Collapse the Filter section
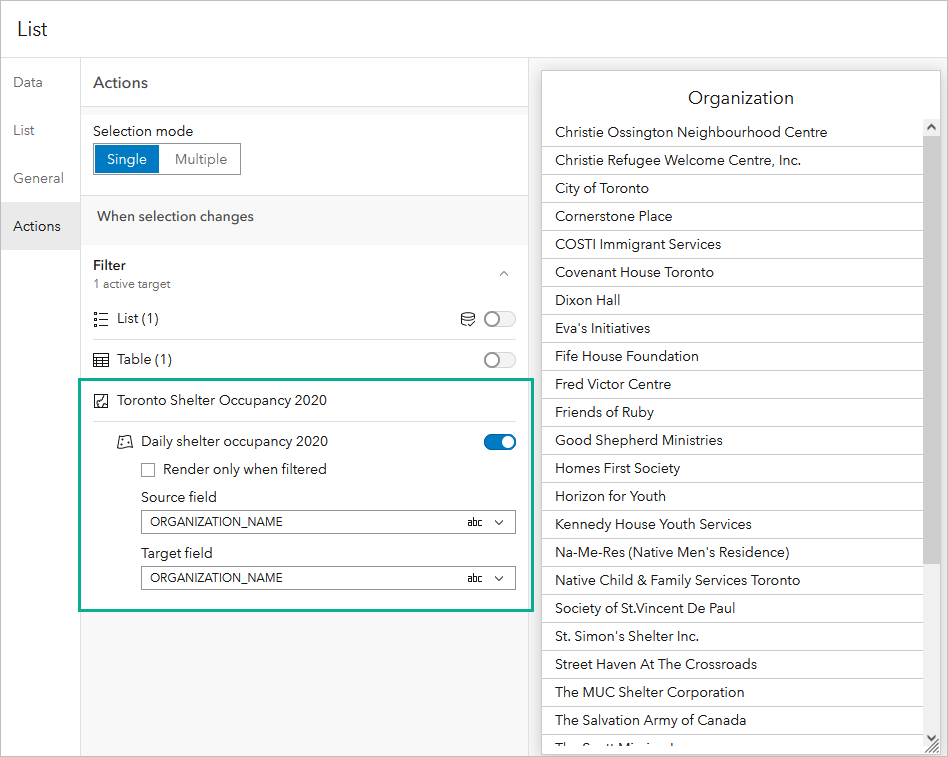Image resolution: width=948 pixels, height=757 pixels. pos(504,274)
